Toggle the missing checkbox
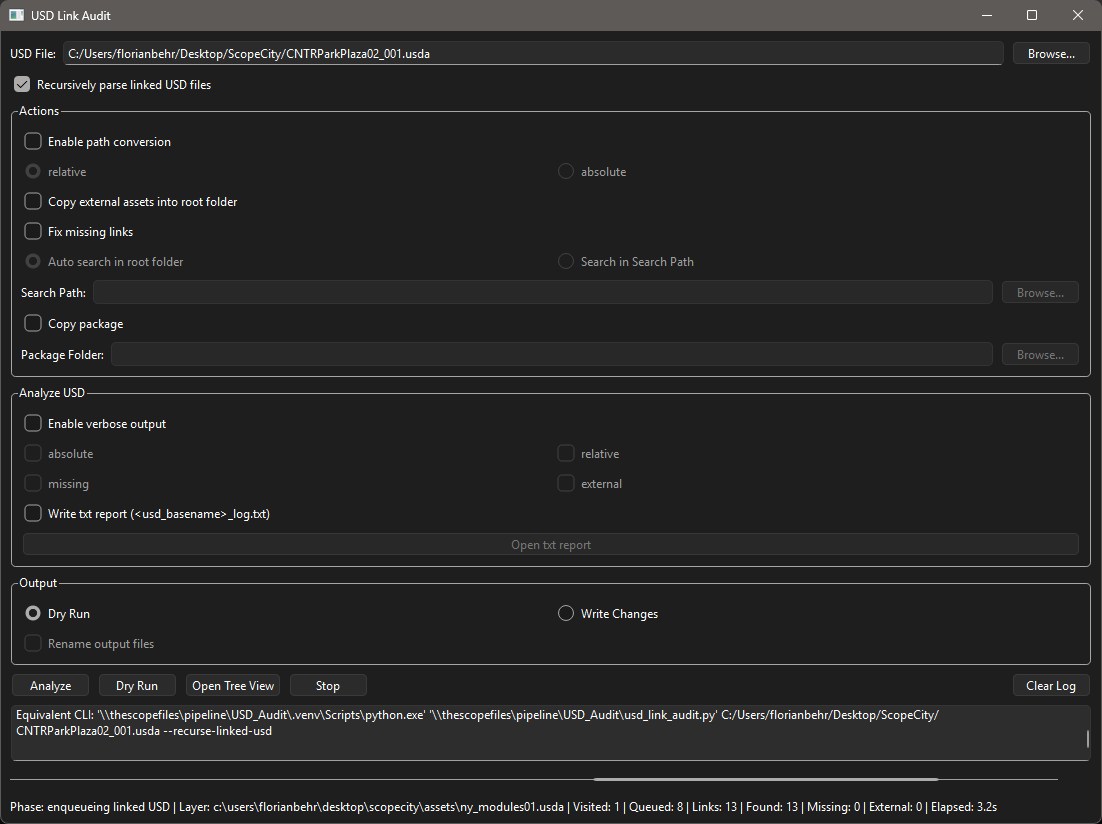Screen dimensions: 1102x824 [33, 484]
